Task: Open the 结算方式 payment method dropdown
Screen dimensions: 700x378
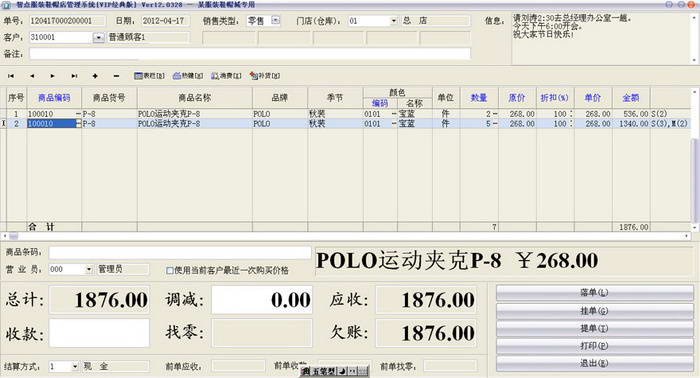Action: (x=75, y=366)
